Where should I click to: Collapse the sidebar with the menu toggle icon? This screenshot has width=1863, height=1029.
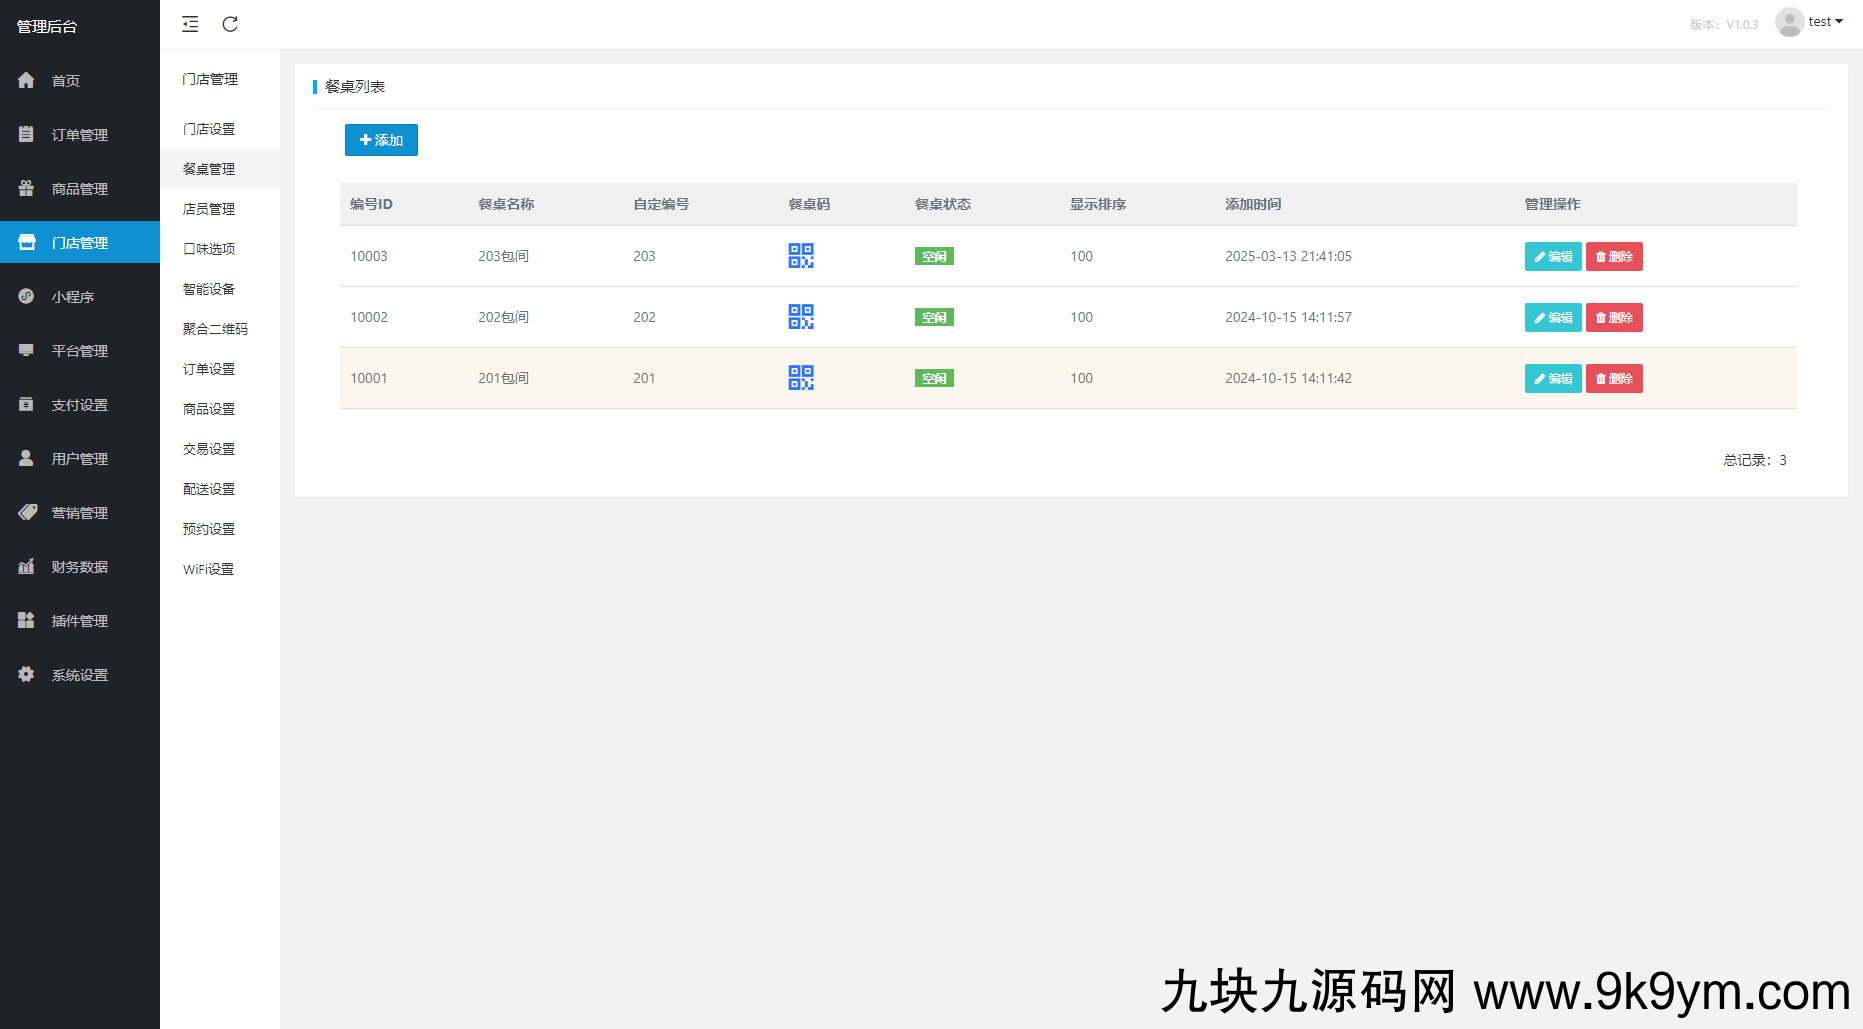(x=190, y=24)
